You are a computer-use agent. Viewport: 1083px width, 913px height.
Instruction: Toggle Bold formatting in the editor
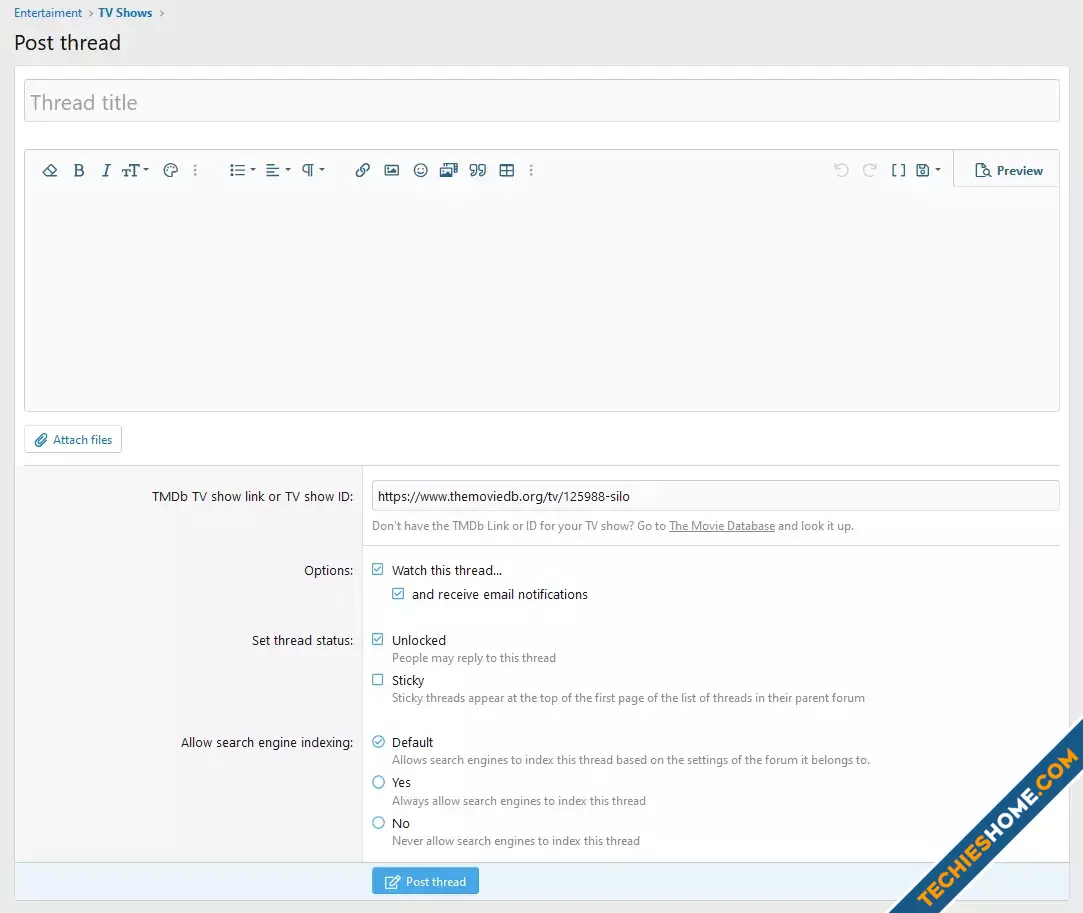tap(79, 171)
